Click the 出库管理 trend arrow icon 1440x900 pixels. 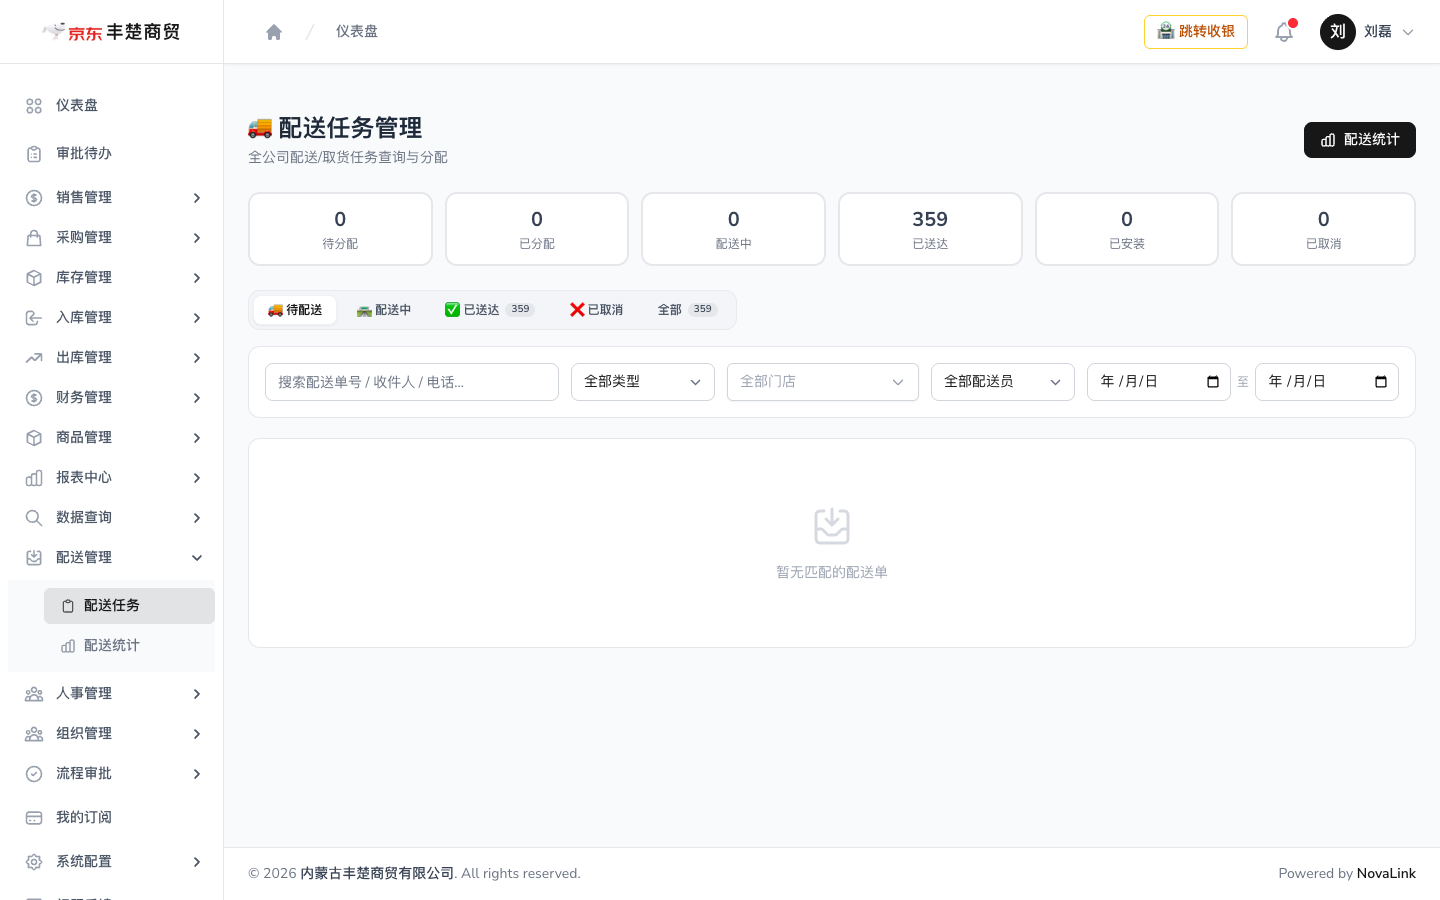34,358
